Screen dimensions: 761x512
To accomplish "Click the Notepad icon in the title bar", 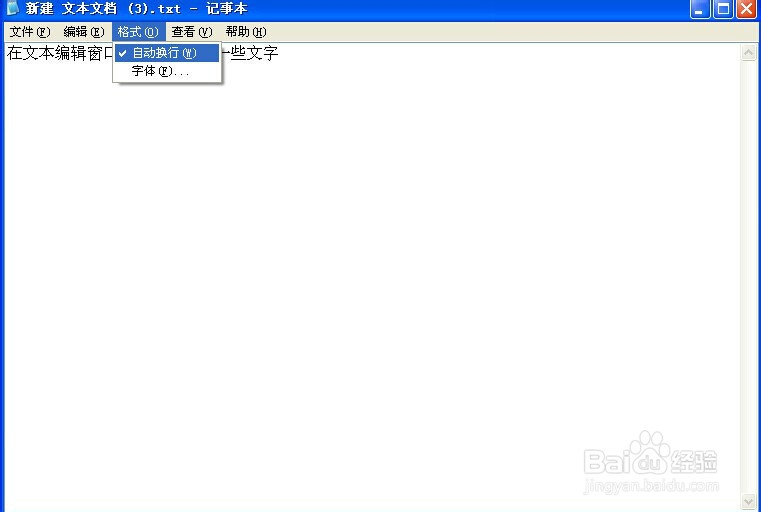I will (x=12, y=8).
